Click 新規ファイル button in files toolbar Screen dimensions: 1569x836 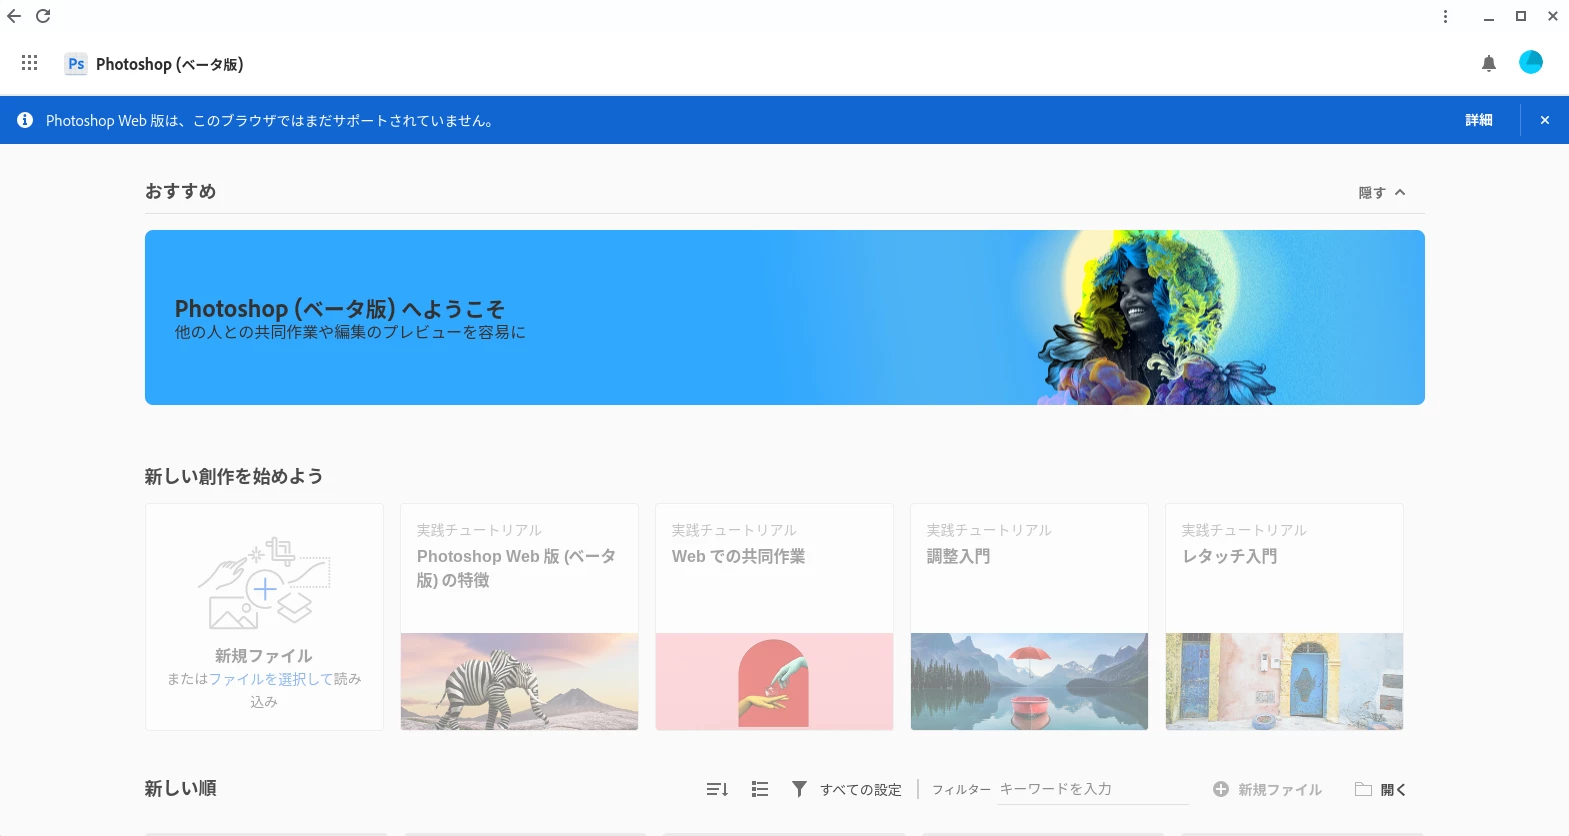click(x=1267, y=789)
